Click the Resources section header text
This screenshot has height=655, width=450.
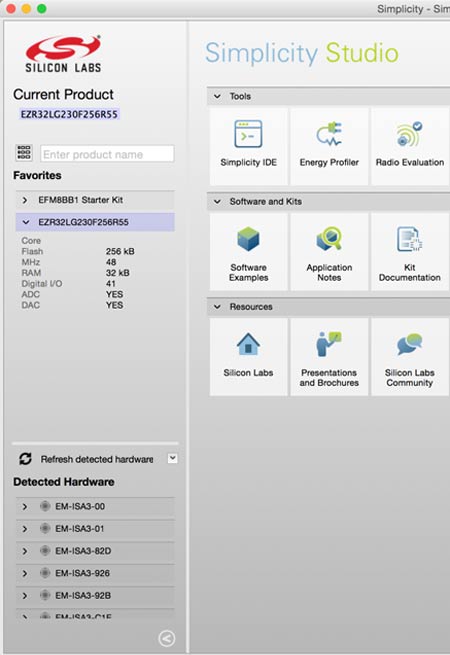click(251, 307)
